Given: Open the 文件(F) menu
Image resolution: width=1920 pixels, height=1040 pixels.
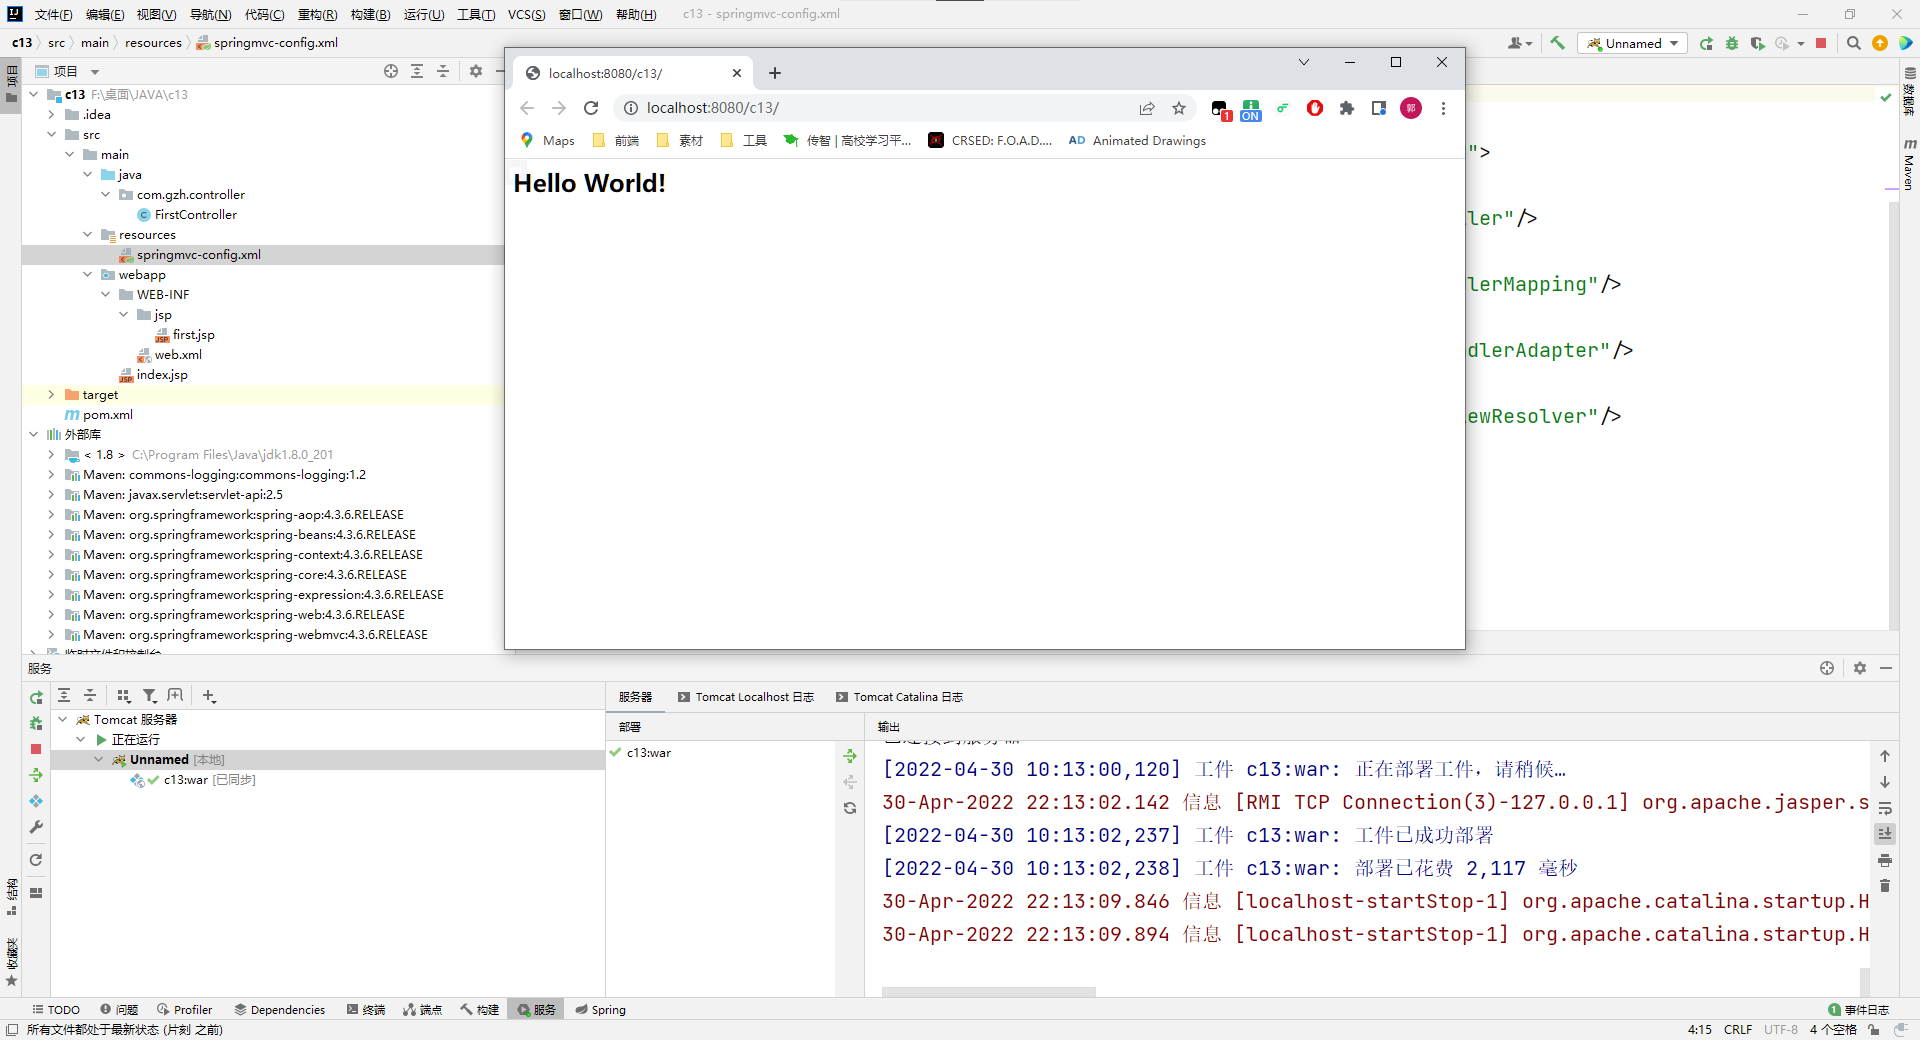Looking at the screenshot, I should click(53, 14).
